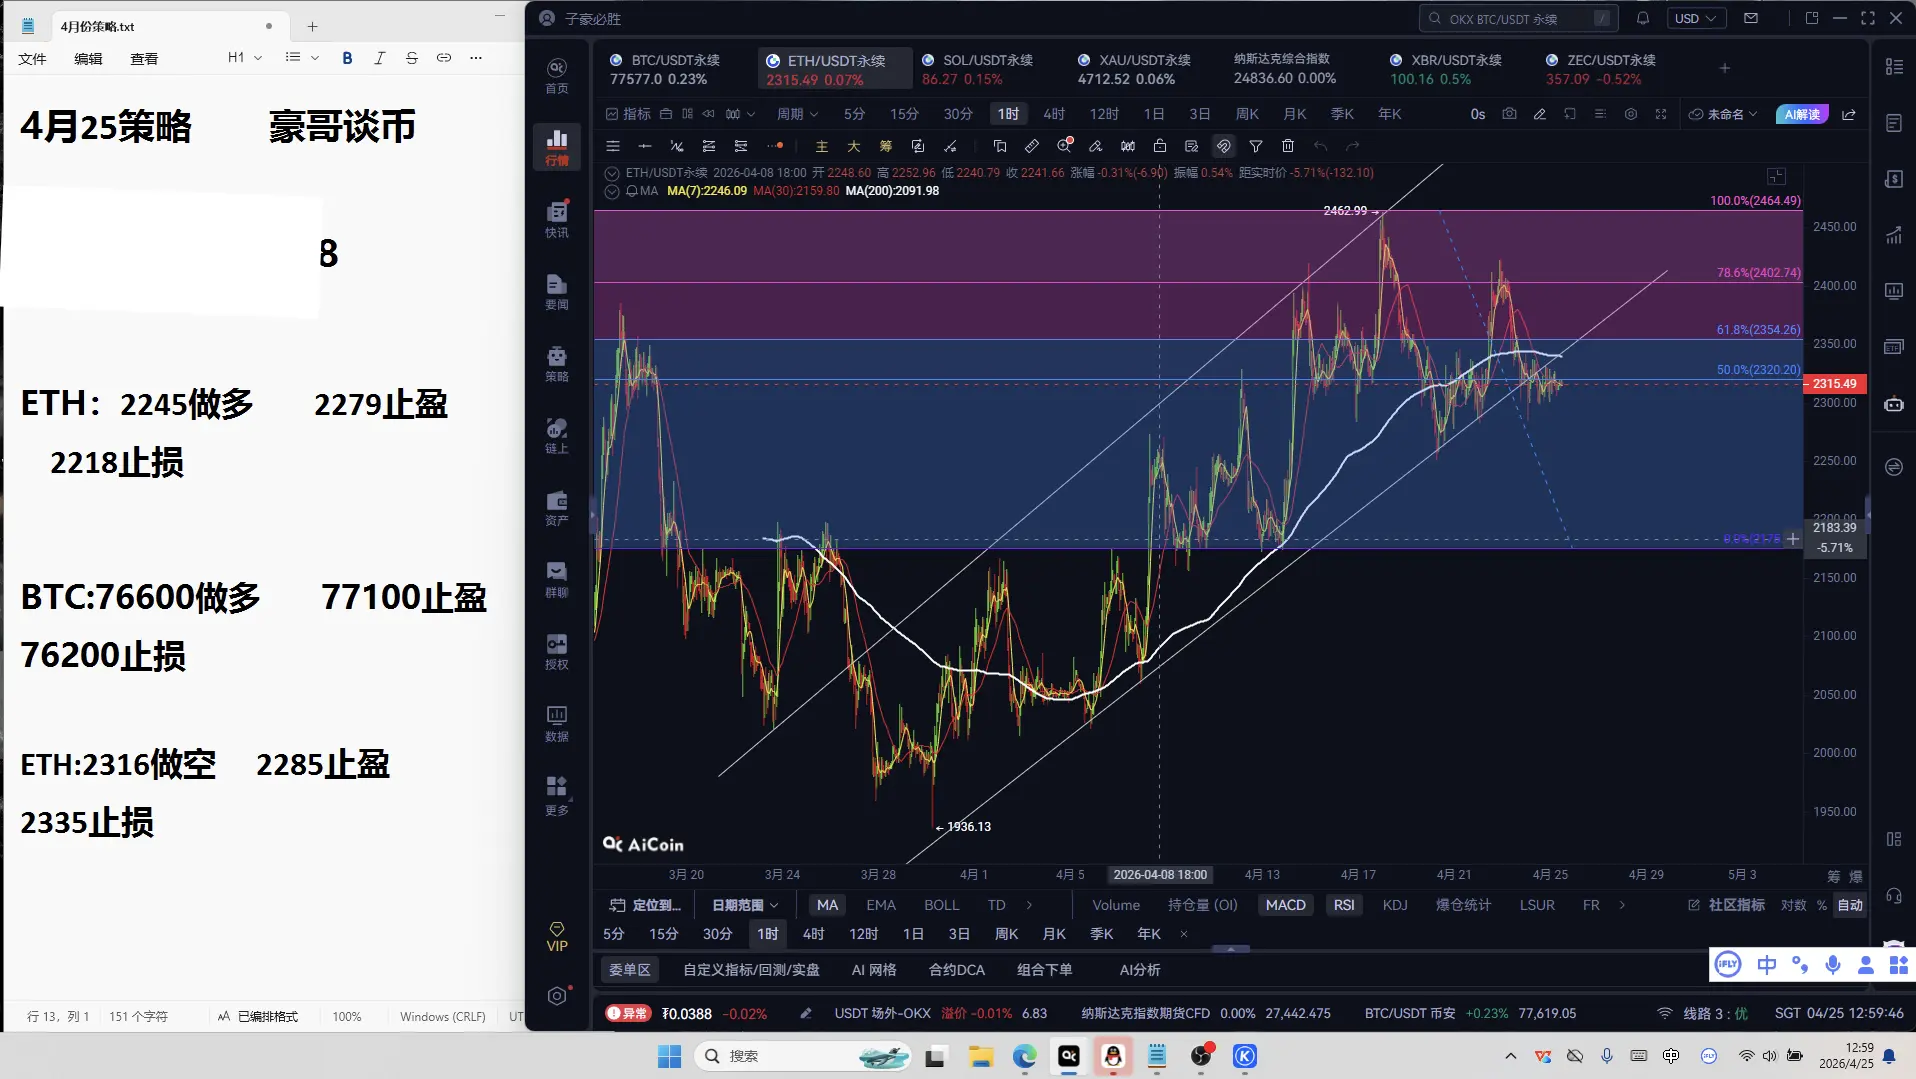Select the ruler measurement tool
Viewport: 1916px width, 1079px height.
1032,146
